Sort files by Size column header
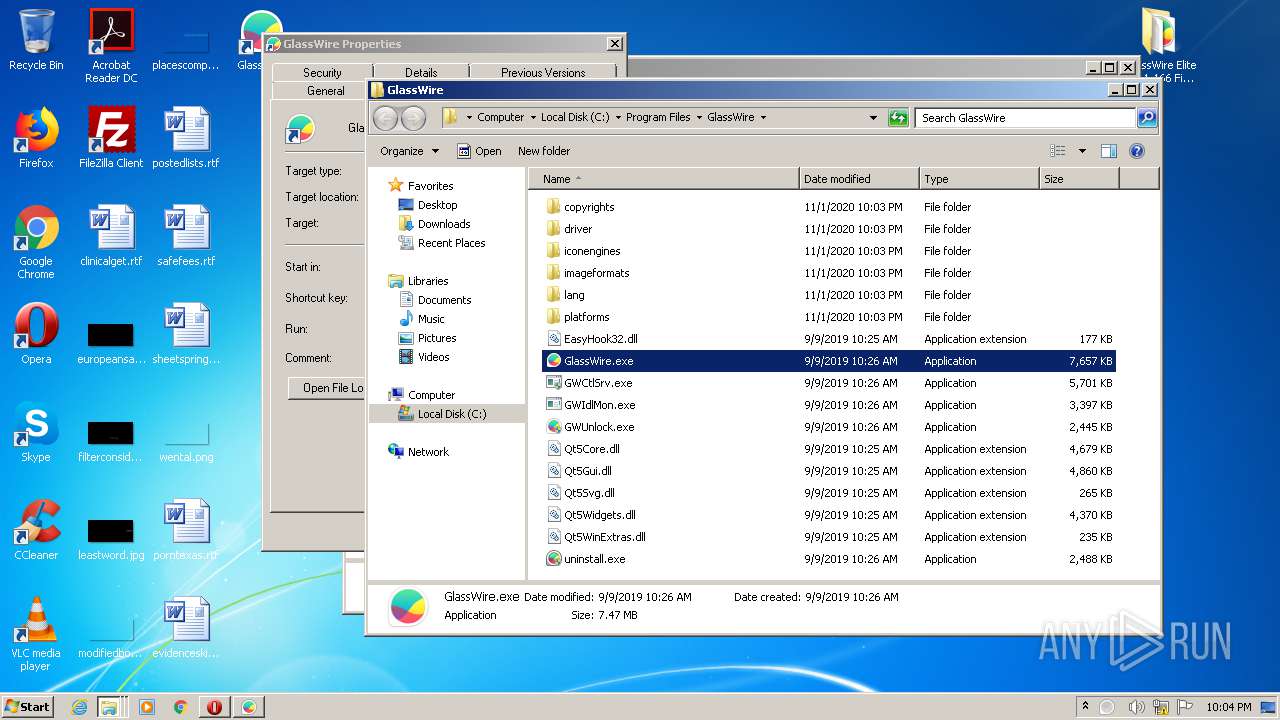This screenshot has width=1280, height=720. (1079, 179)
